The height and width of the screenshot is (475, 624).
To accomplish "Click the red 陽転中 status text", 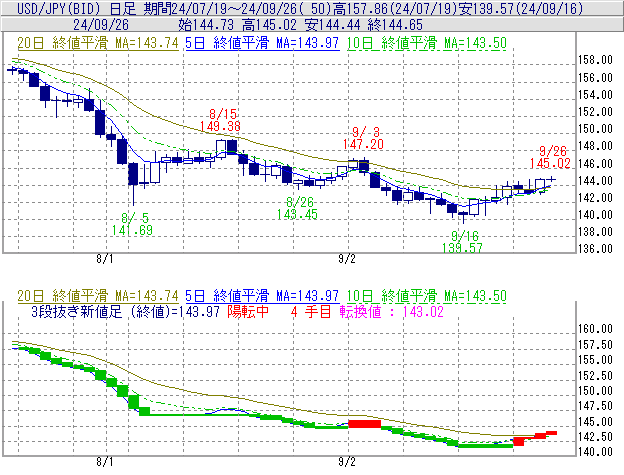I will (x=248, y=311).
